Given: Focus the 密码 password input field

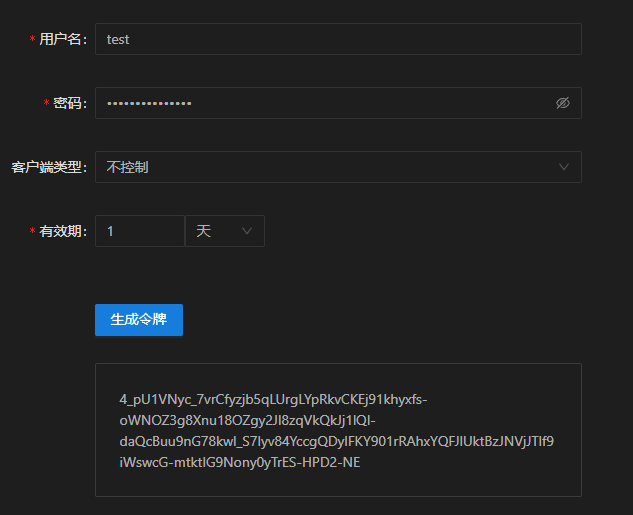Looking at the screenshot, I should (320, 103).
